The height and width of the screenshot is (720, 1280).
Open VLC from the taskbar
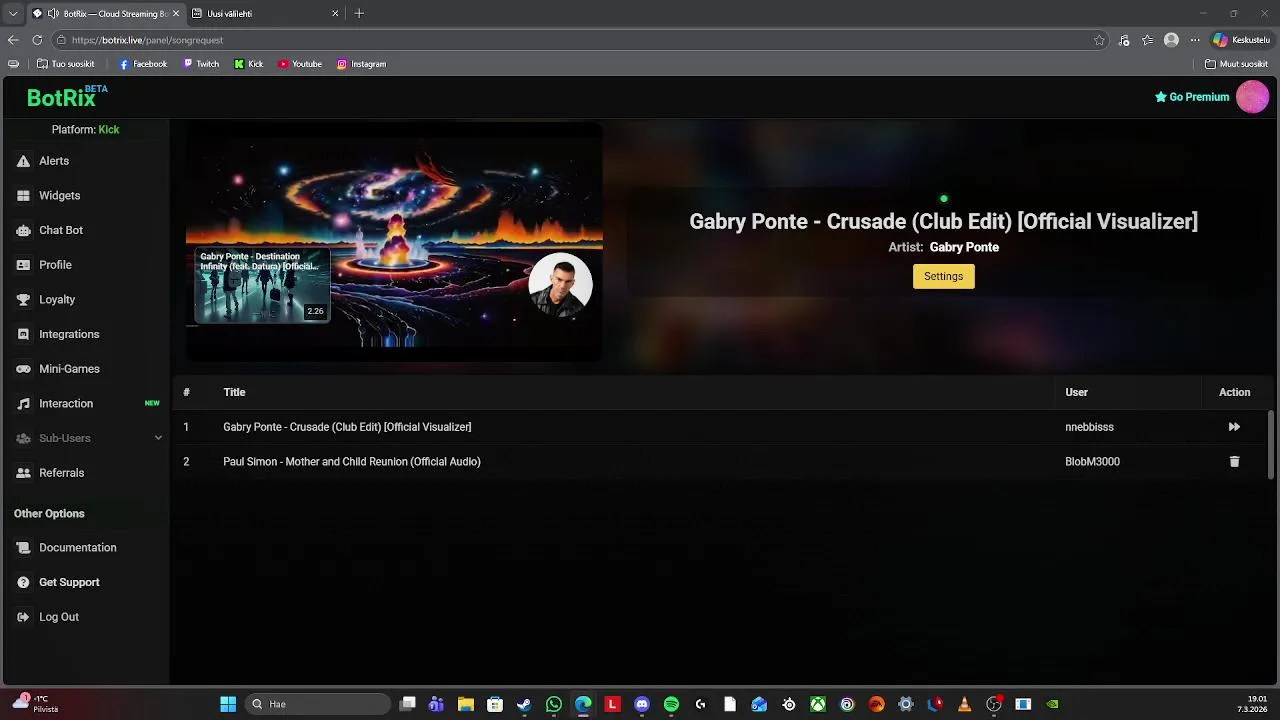(x=964, y=704)
